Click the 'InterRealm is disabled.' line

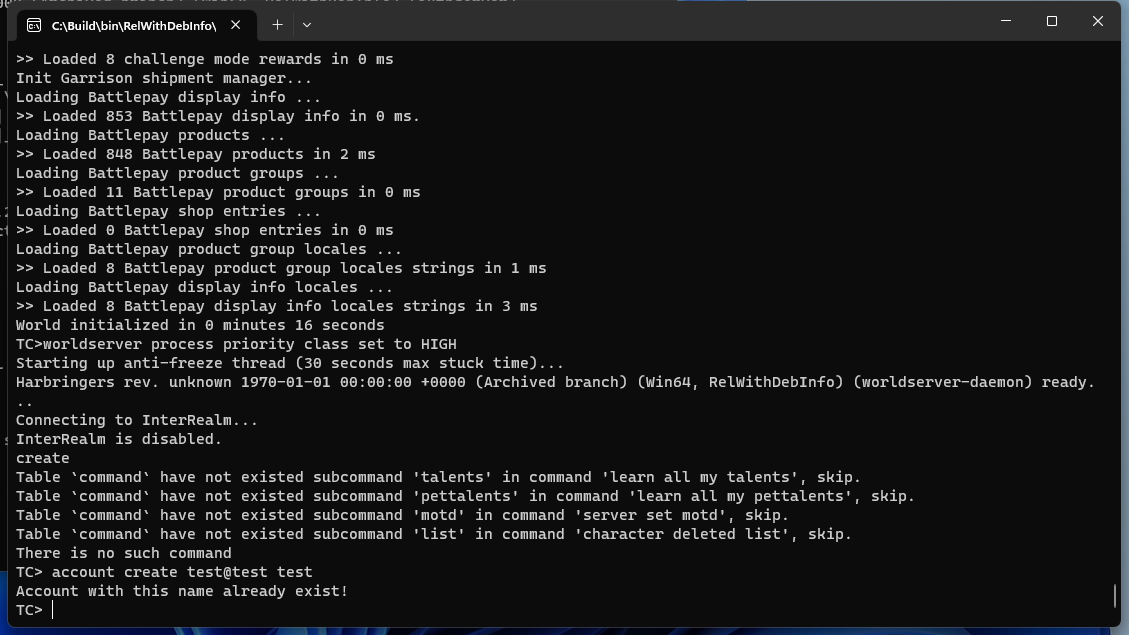coord(119,439)
